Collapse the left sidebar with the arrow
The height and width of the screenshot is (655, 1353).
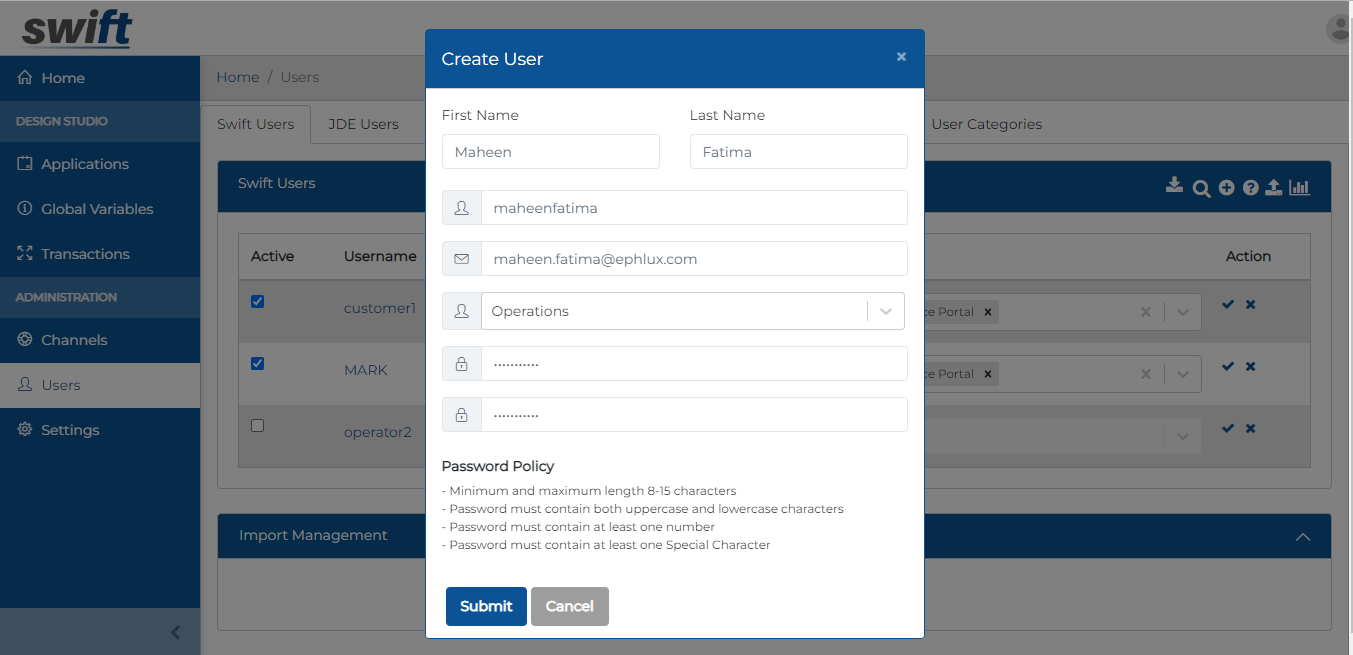(175, 632)
